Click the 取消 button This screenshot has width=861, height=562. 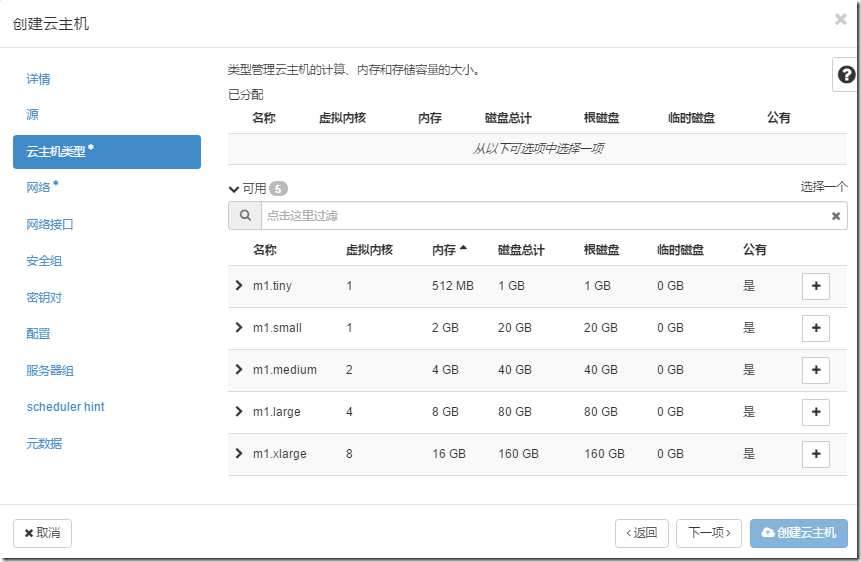pos(42,533)
